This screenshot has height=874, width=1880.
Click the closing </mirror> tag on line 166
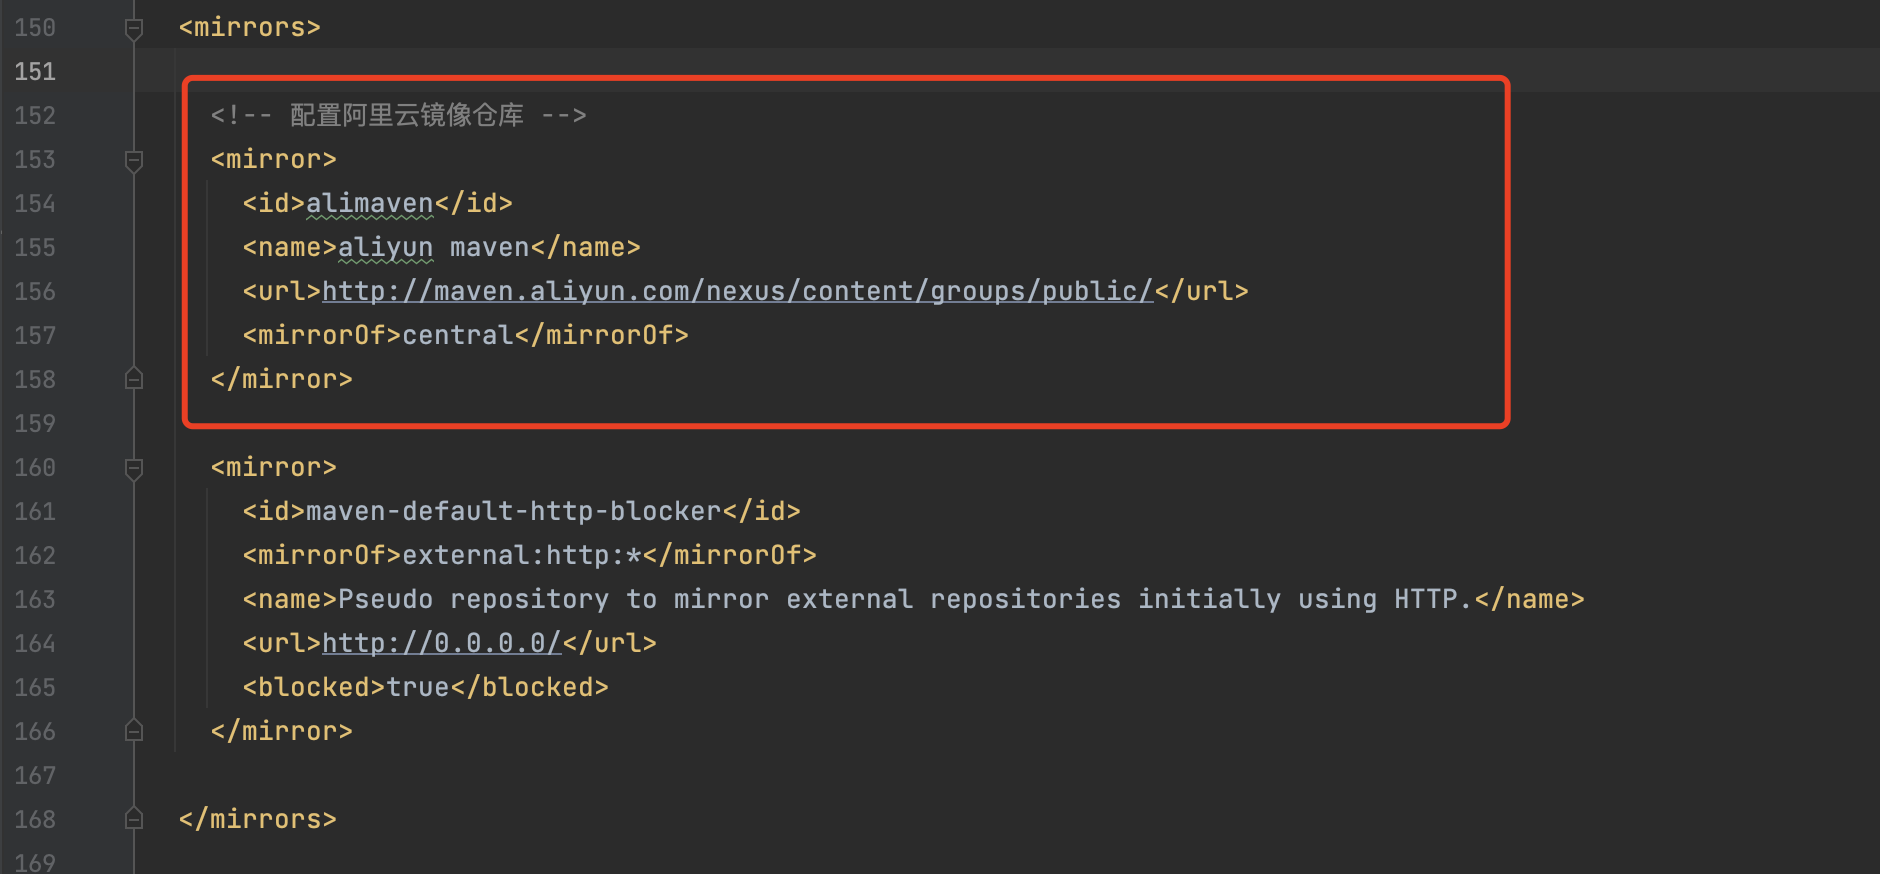pos(282,731)
